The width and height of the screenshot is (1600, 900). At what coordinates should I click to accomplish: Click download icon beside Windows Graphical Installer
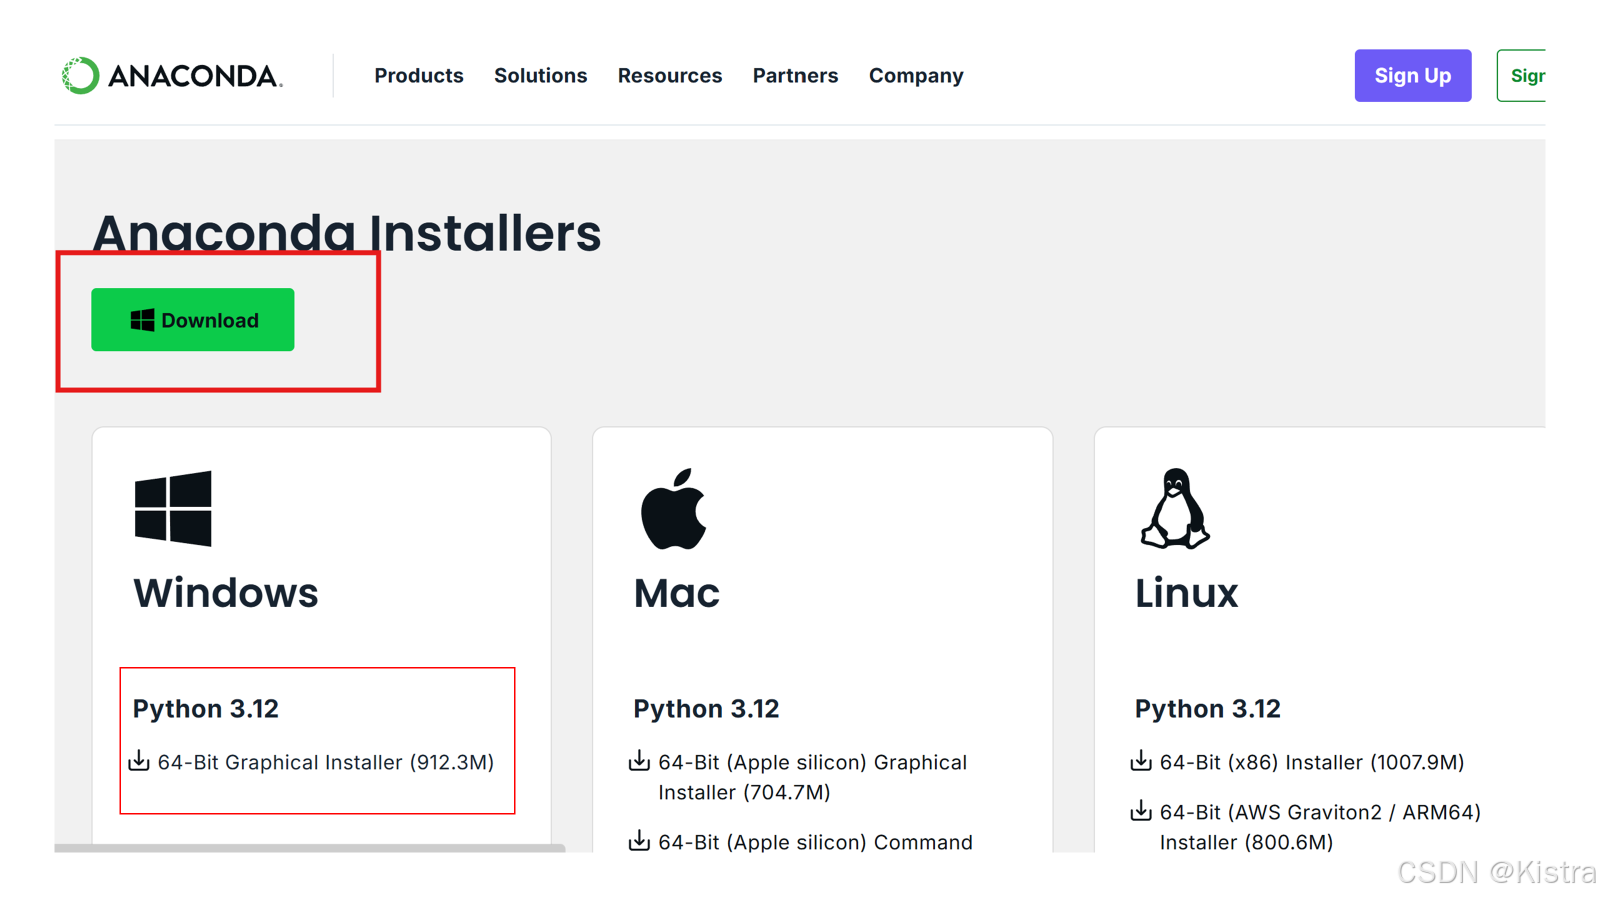pyautogui.click(x=139, y=761)
